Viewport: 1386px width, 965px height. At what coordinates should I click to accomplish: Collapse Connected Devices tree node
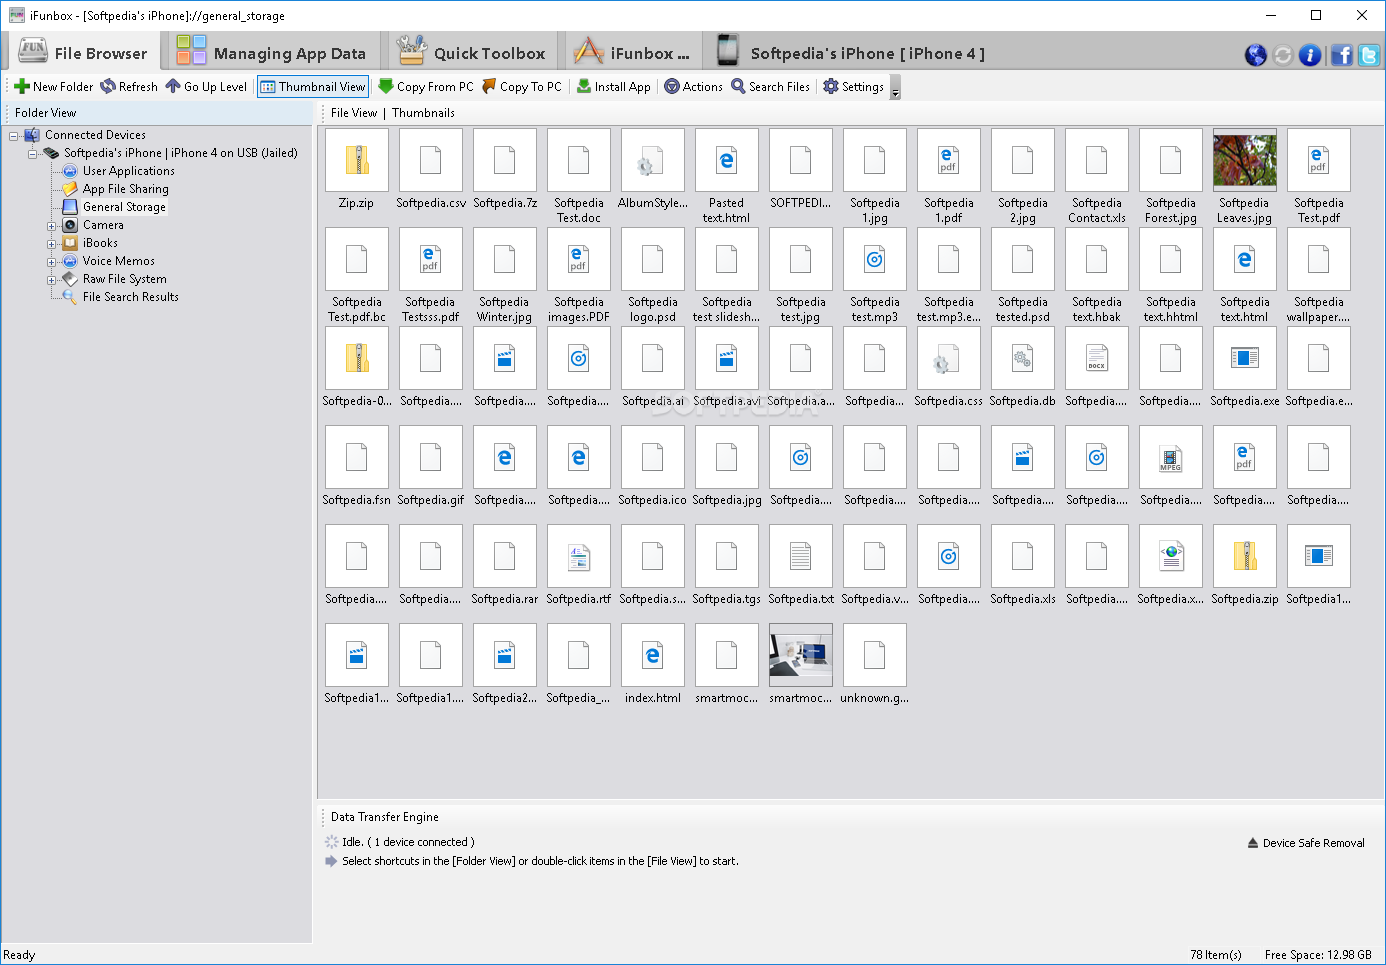point(14,136)
